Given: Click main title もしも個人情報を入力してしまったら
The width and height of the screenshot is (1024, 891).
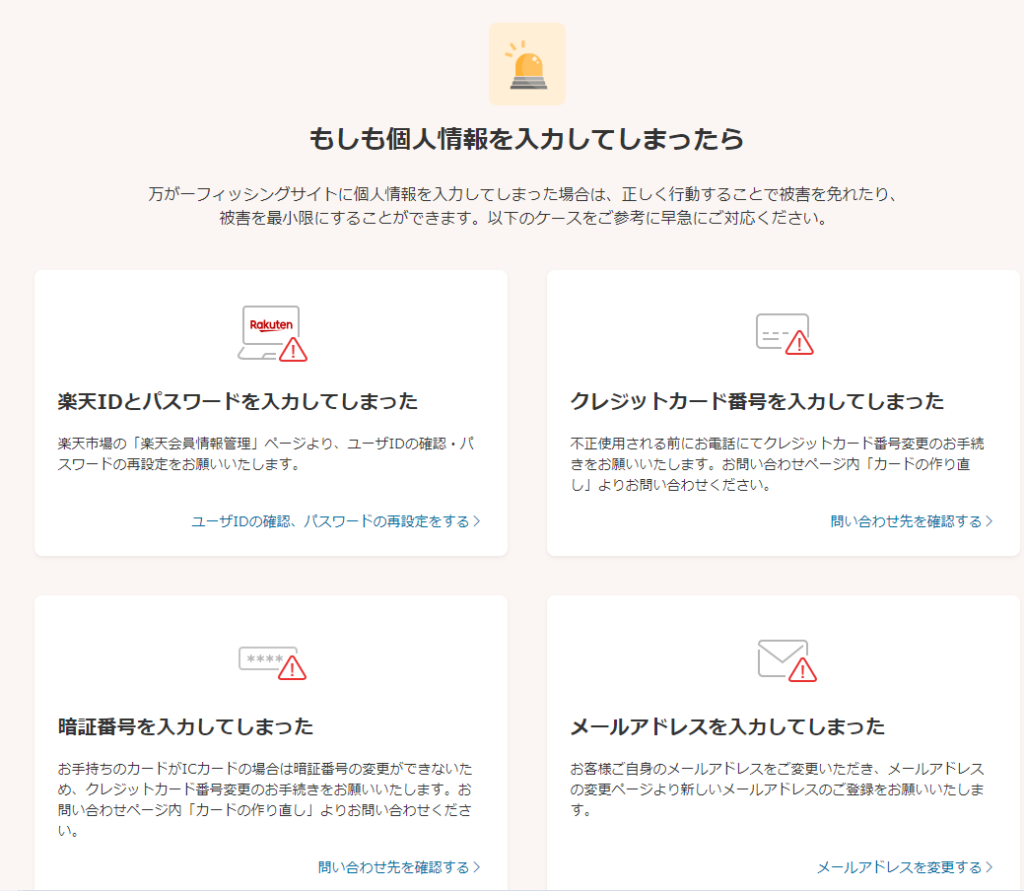Looking at the screenshot, I should [526, 140].
